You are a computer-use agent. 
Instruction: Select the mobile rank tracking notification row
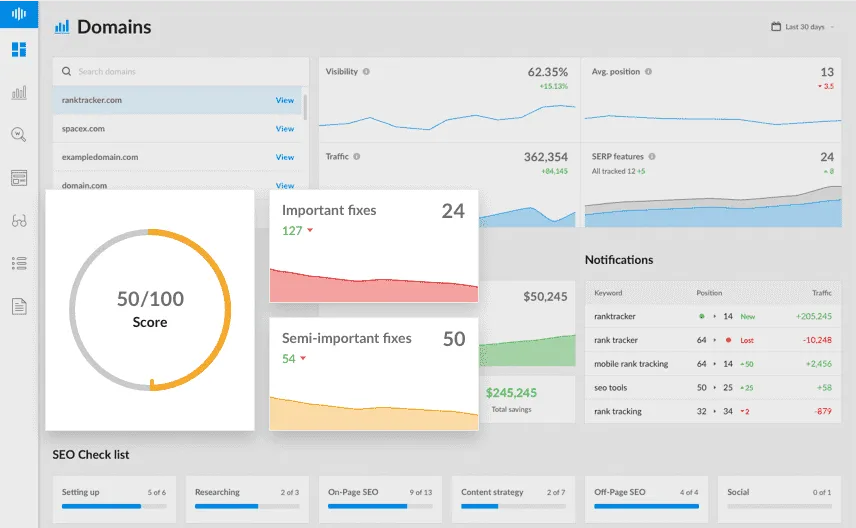(x=713, y=364)
